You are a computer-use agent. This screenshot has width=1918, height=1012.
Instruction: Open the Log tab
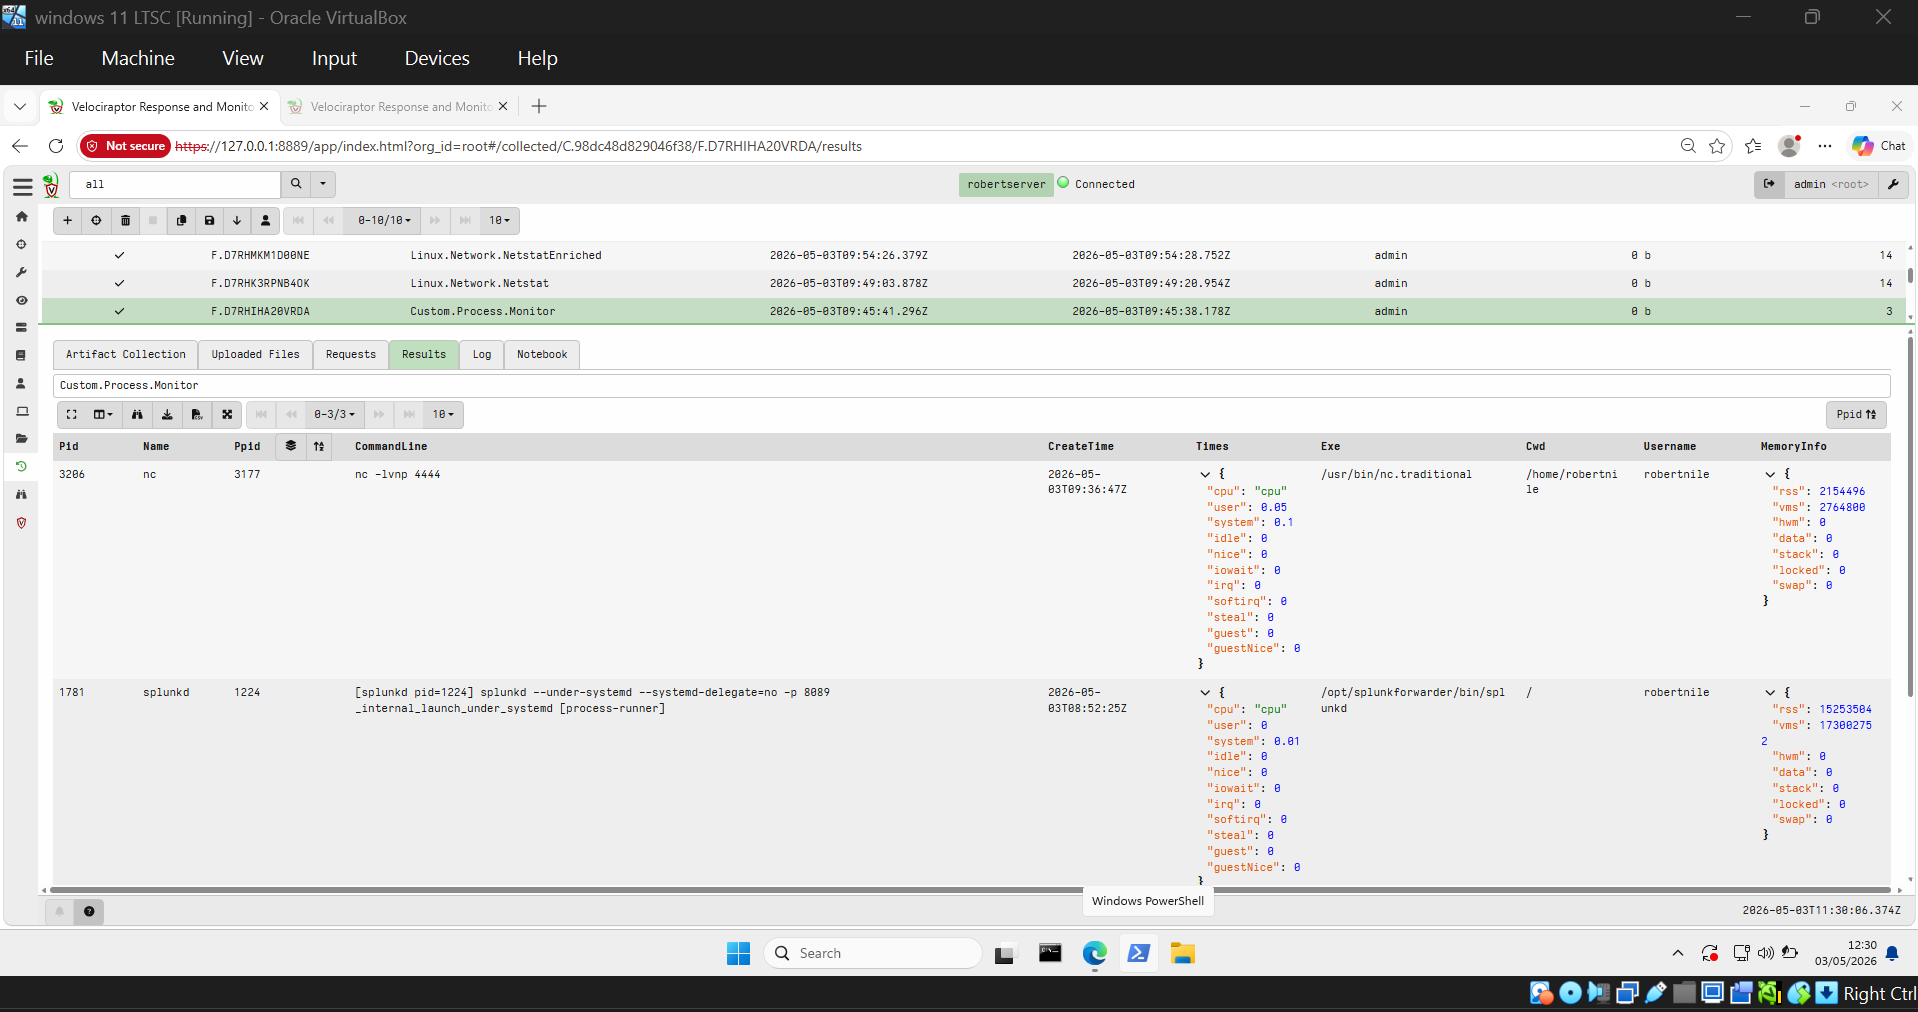pyautogui.click(x=482, y=355)
